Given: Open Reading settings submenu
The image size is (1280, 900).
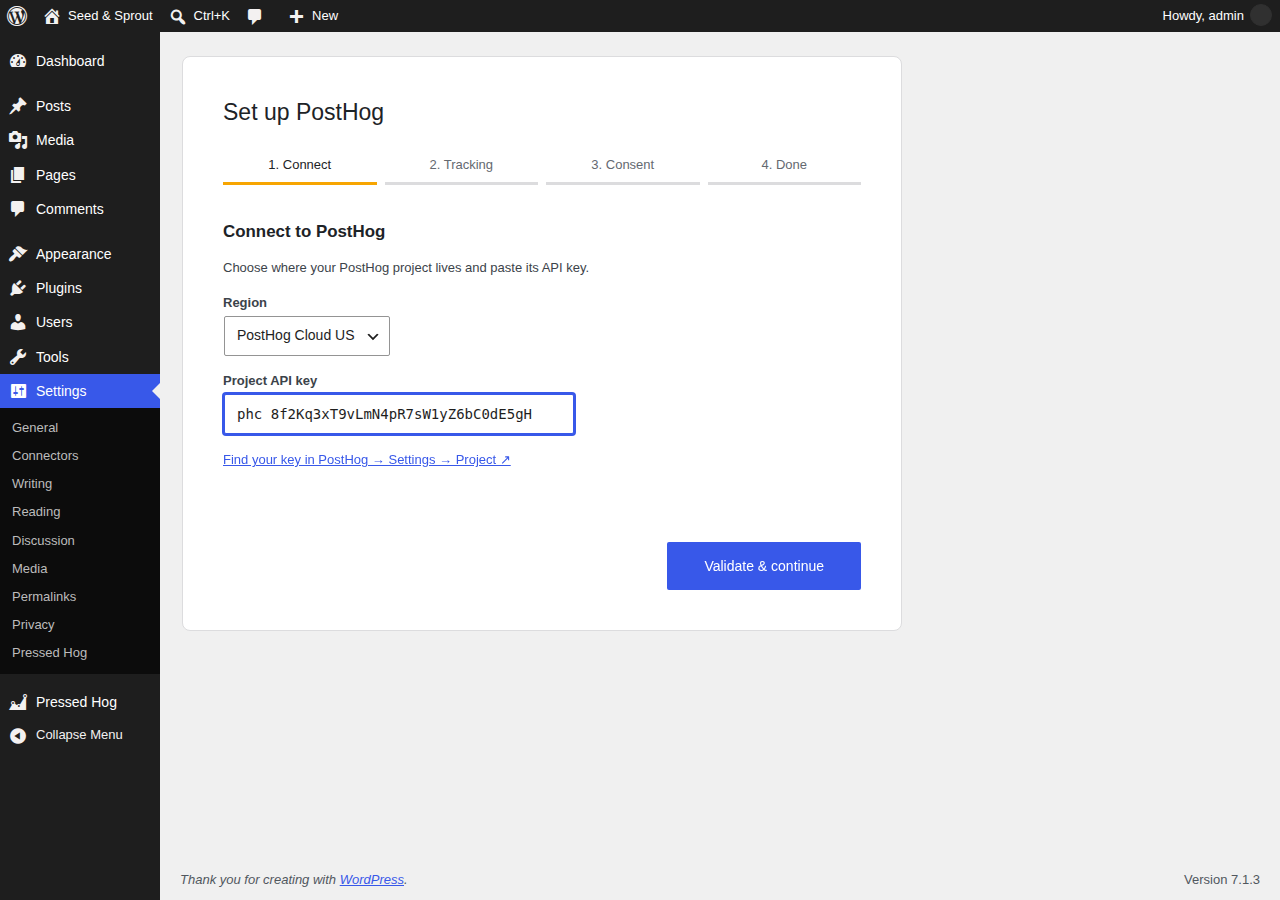Looking at the screenshot, I should 36,512.
